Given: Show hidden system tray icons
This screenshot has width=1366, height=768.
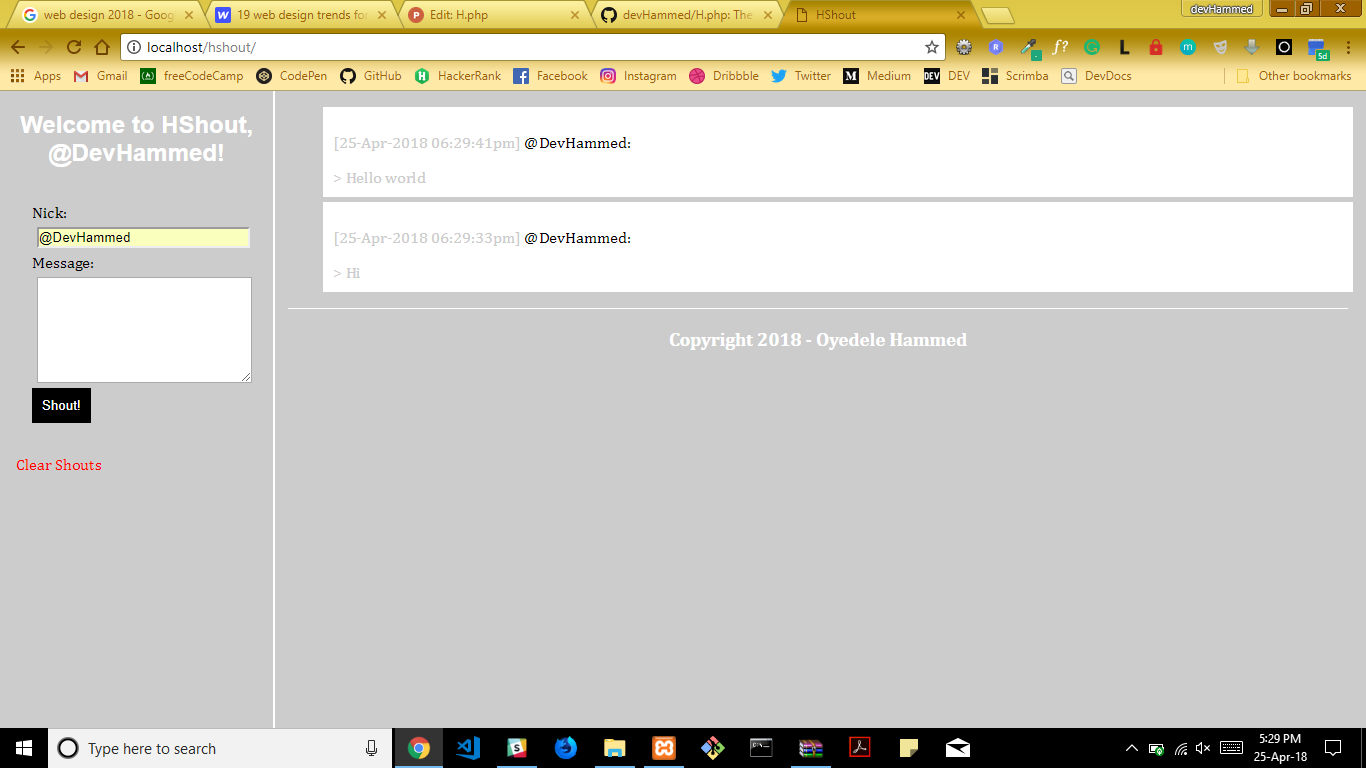Looking at the screenshot, I should coord(1132,748).
